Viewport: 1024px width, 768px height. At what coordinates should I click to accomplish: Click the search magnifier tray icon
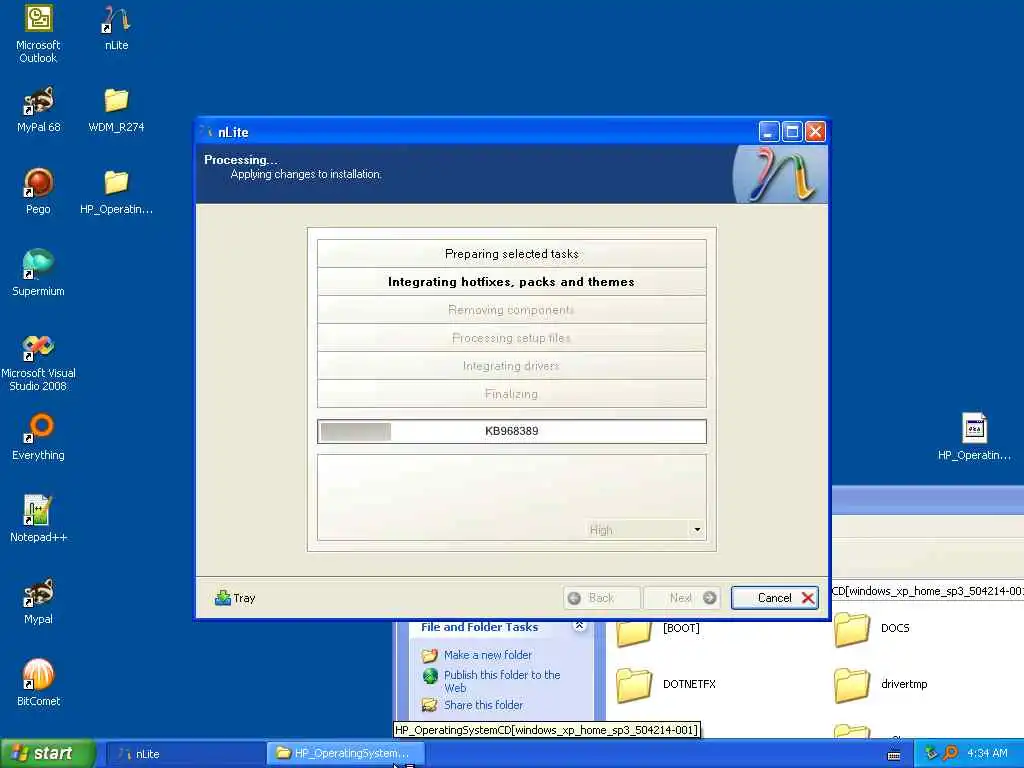pos(950,753)
